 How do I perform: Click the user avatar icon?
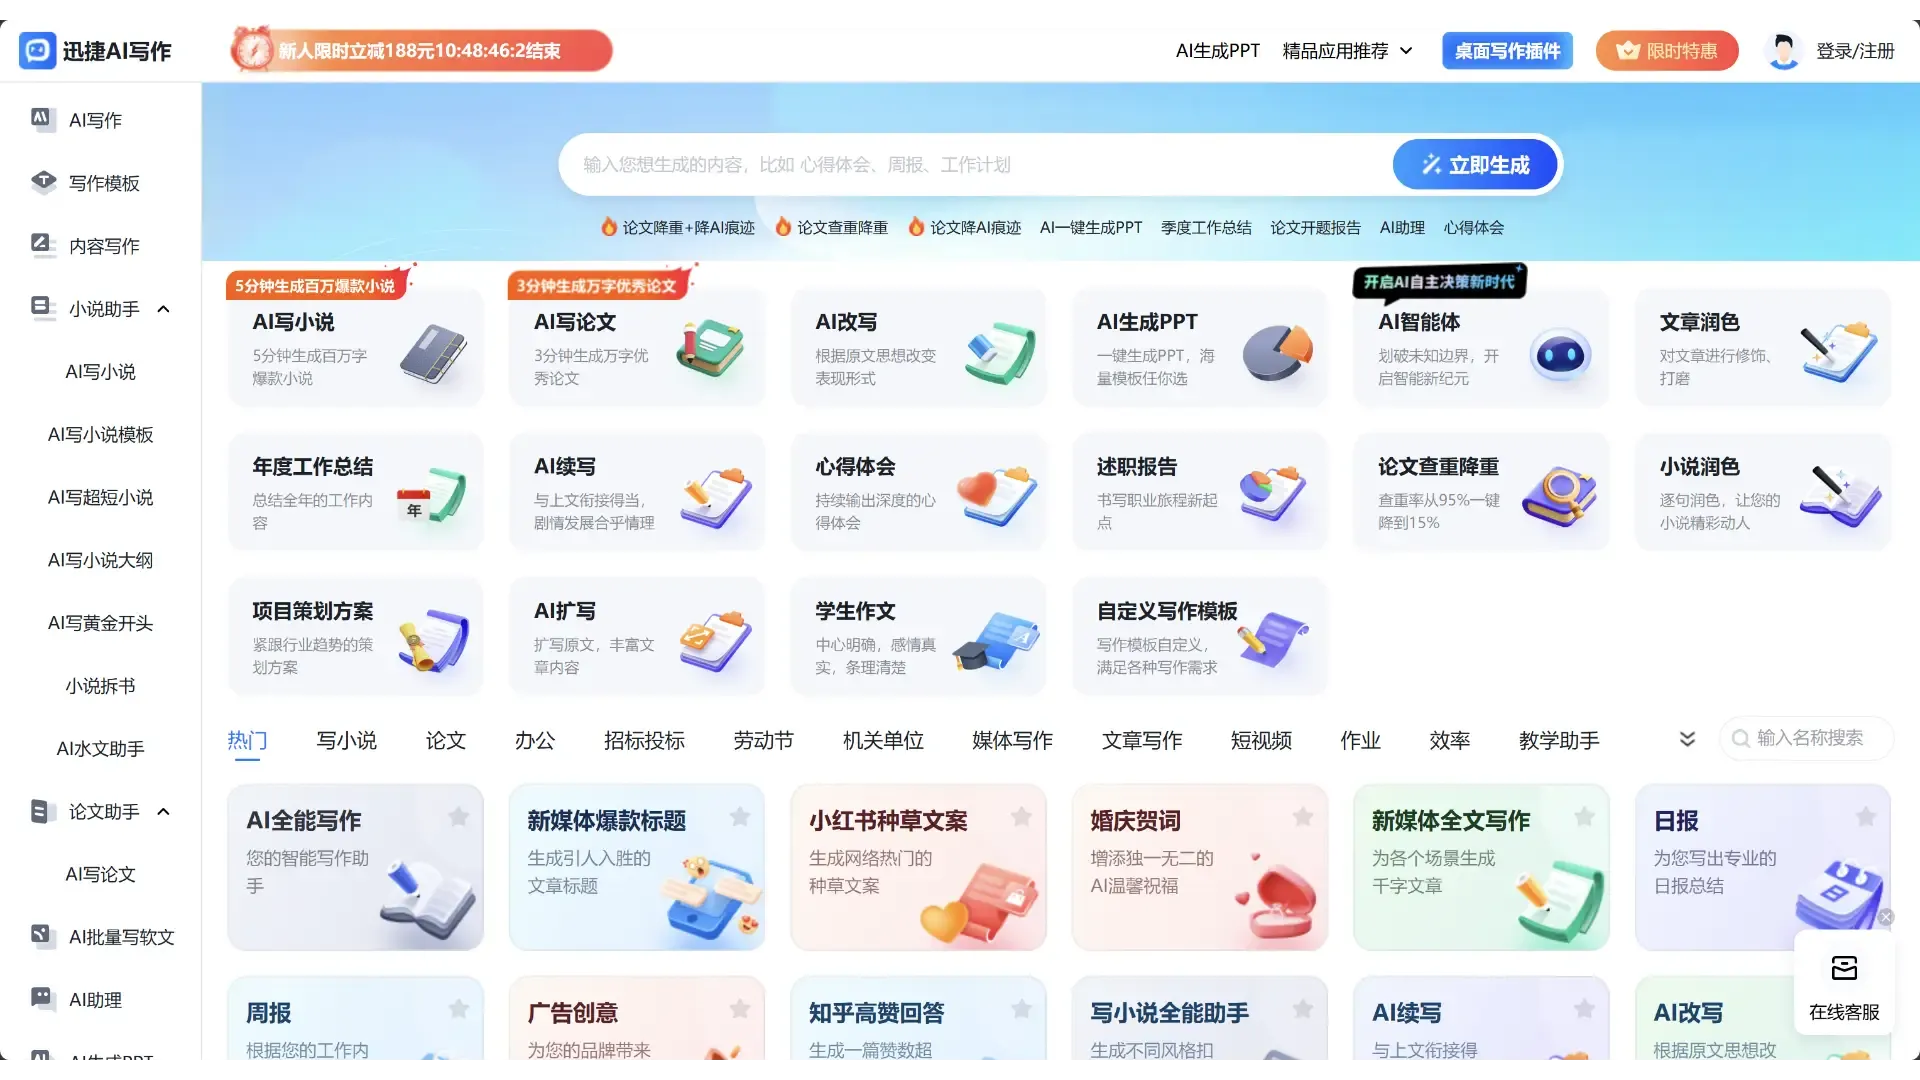coord(1783,51)
